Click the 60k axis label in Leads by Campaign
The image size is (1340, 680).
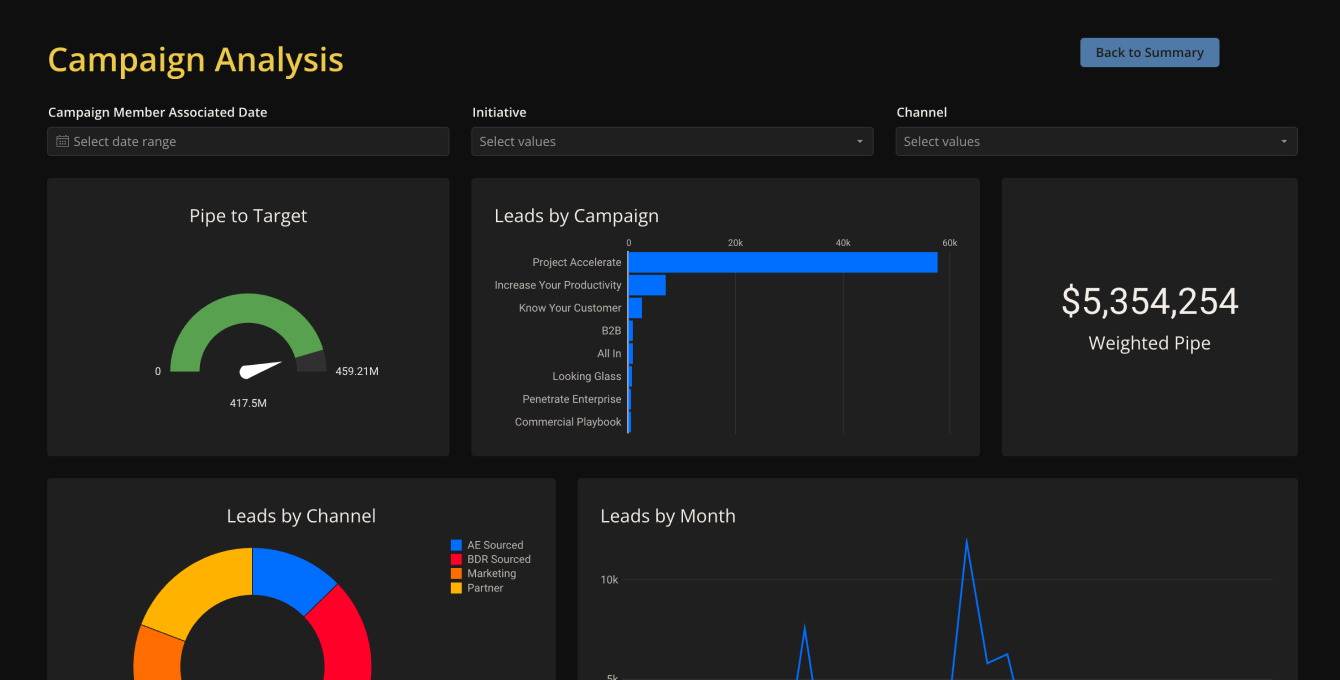[x=950, y=243]
